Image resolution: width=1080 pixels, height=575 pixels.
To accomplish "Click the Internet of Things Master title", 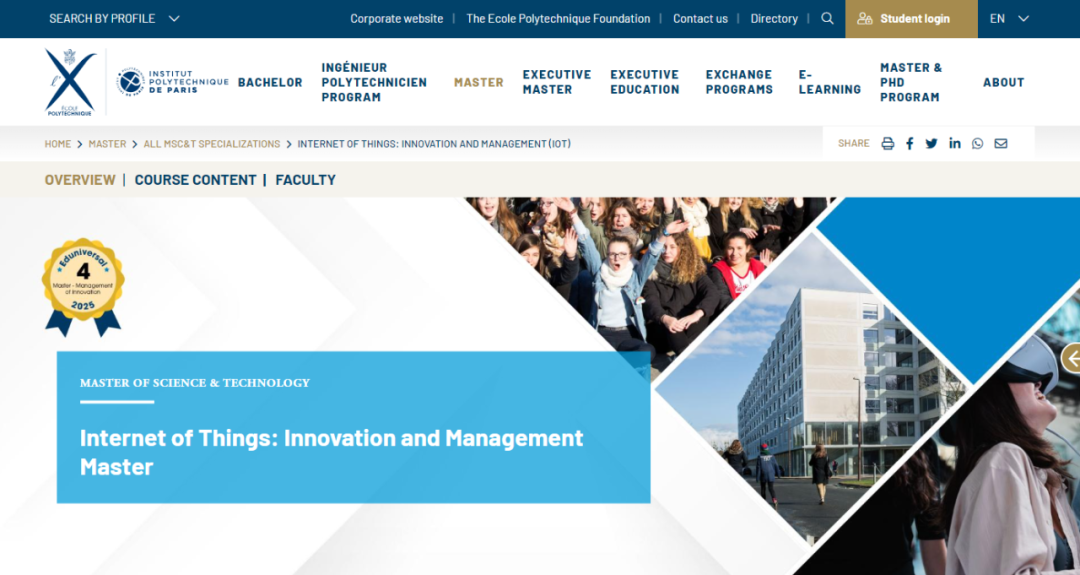I will click(x=331, y=452).
